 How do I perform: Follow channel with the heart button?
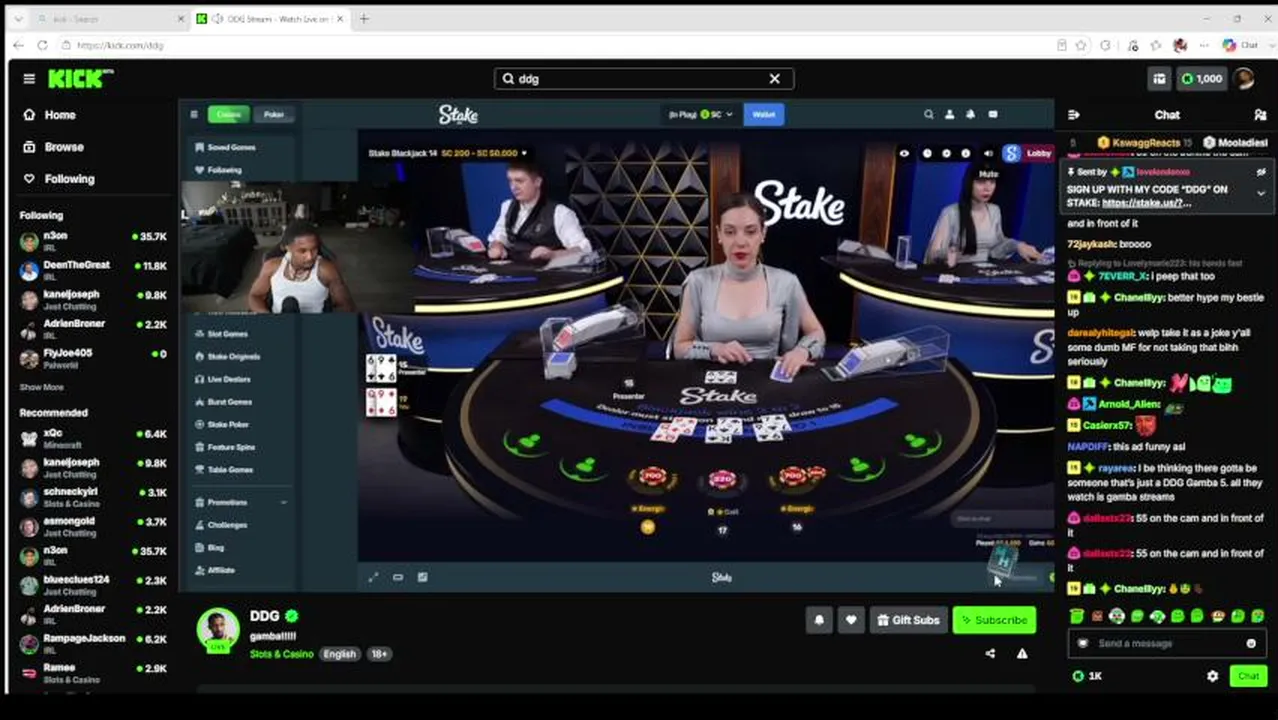(x=851, y=620)
